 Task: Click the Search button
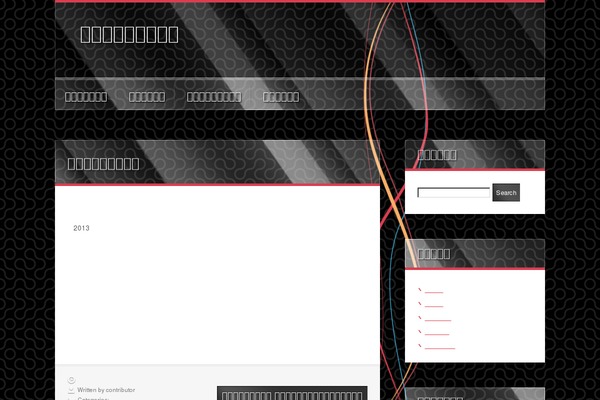(x=506, y=193)
